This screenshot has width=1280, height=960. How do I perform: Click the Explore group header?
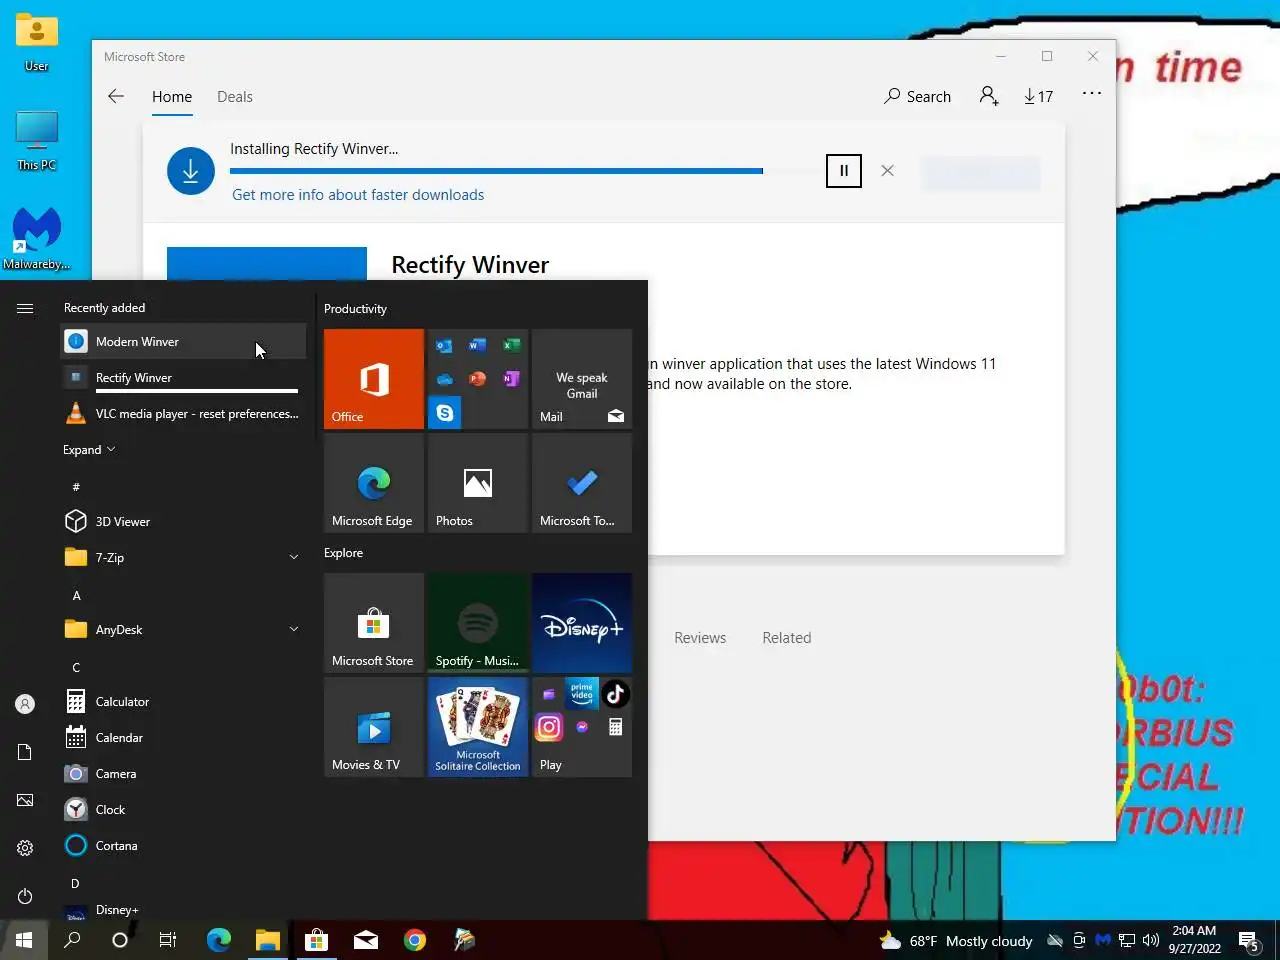343,553
